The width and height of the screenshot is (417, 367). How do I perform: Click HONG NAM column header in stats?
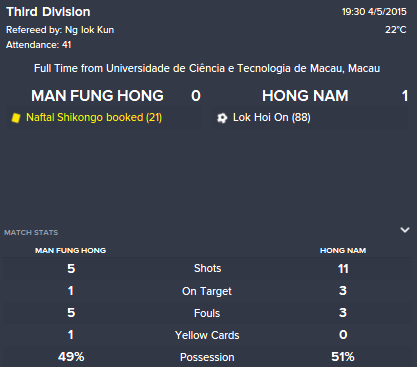(x=343, y=250)
